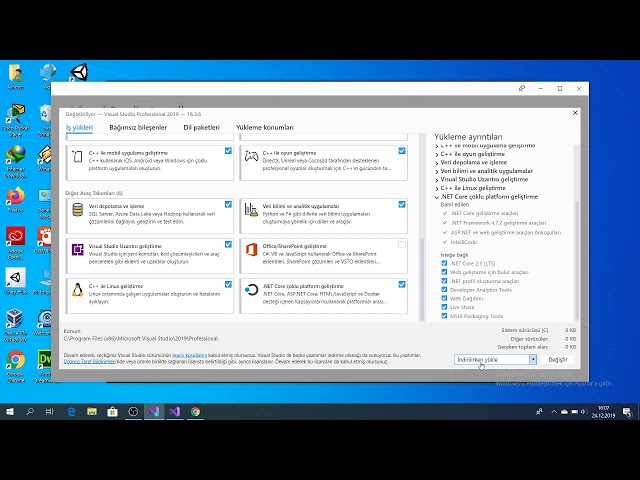Open the notification center icon
The image size is (640, 480).
point(627,412)
